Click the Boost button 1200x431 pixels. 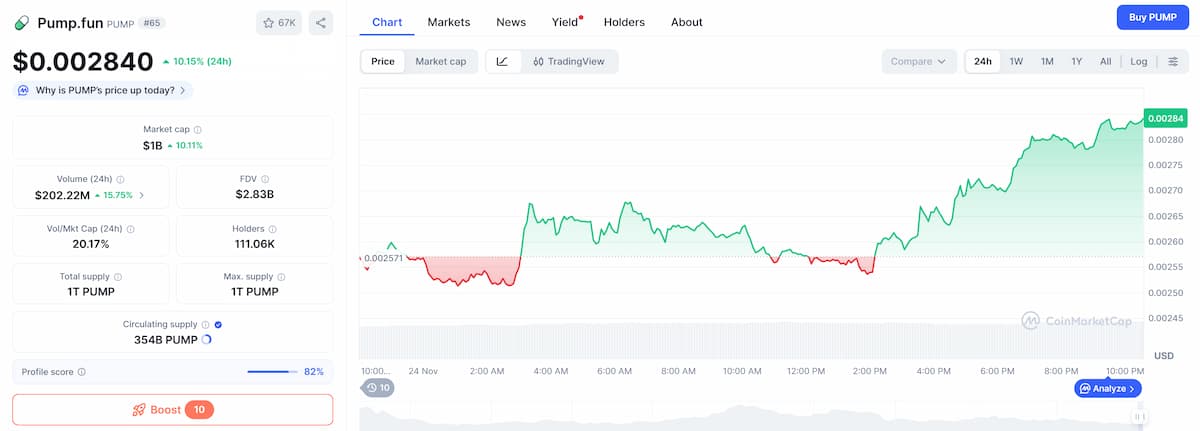[172, 410]
